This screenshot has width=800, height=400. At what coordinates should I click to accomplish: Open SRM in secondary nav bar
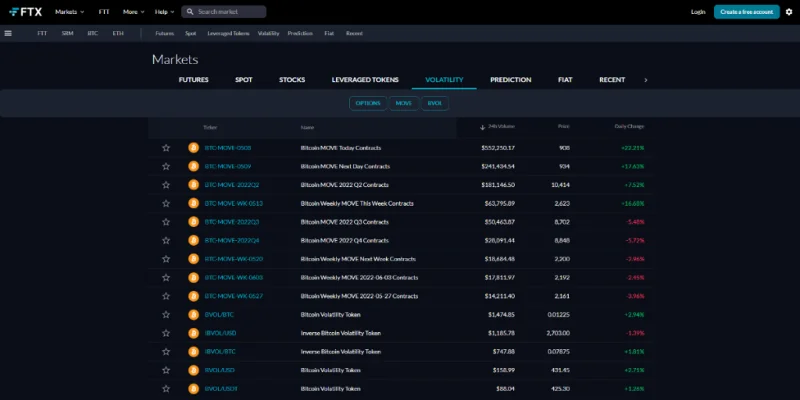(x=67, y=33)
